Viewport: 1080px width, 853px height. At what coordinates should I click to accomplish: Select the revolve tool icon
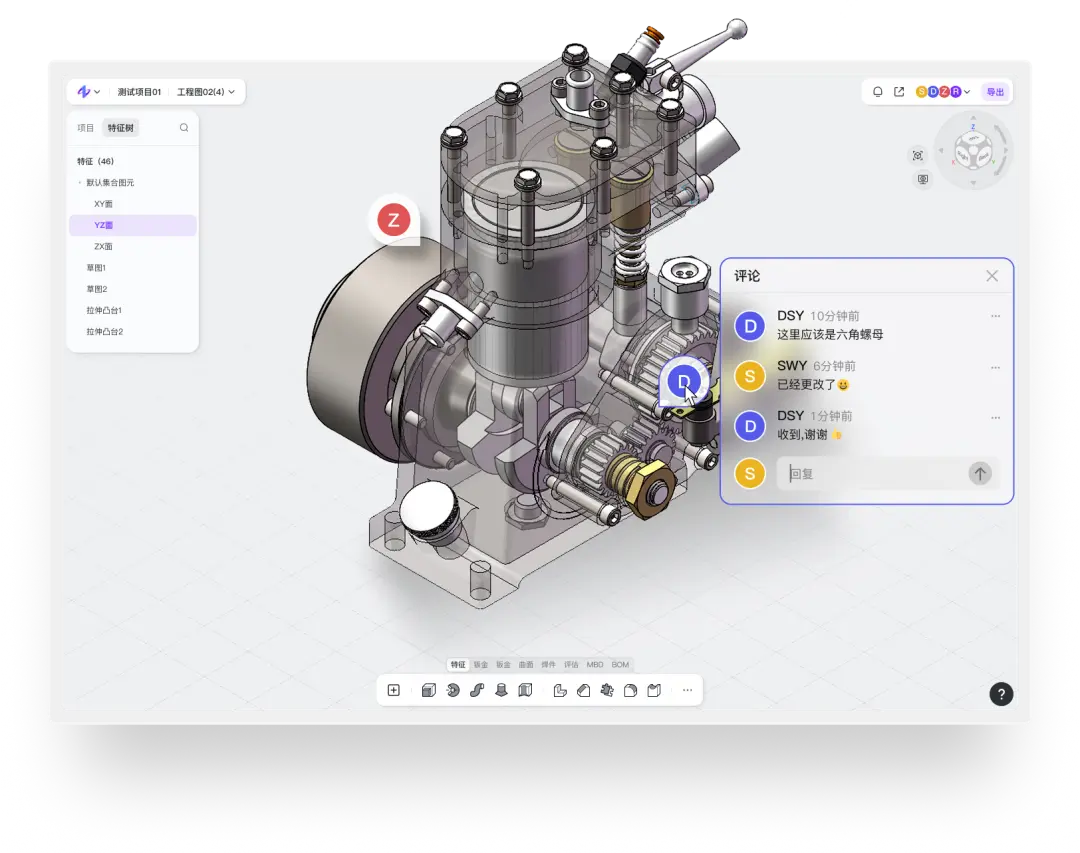coord(453,690)
